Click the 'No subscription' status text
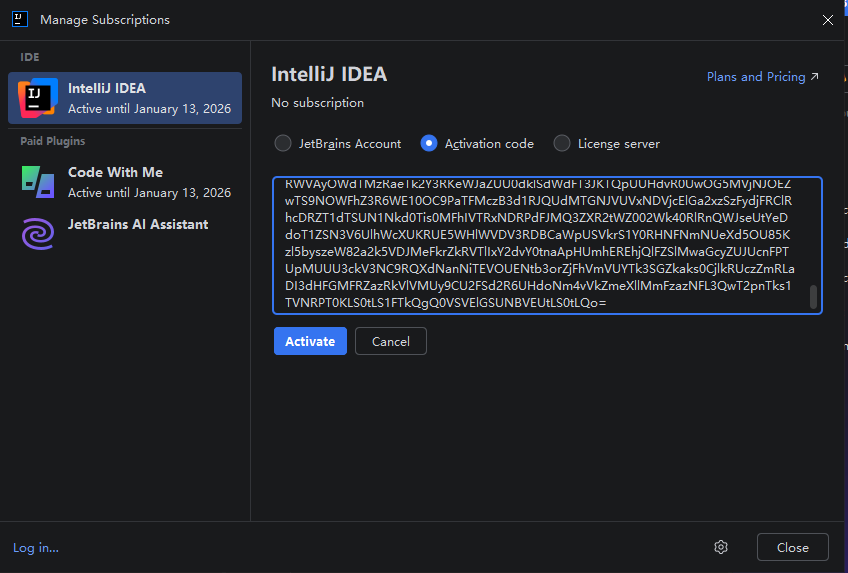Screen dimensions: 848x573 tap(317, 103)
